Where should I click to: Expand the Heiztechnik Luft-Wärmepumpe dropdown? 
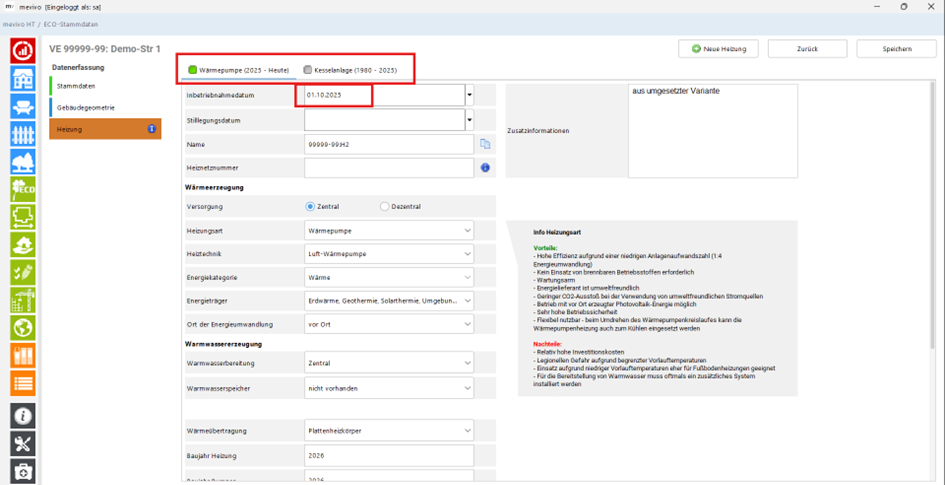point(389,254)
